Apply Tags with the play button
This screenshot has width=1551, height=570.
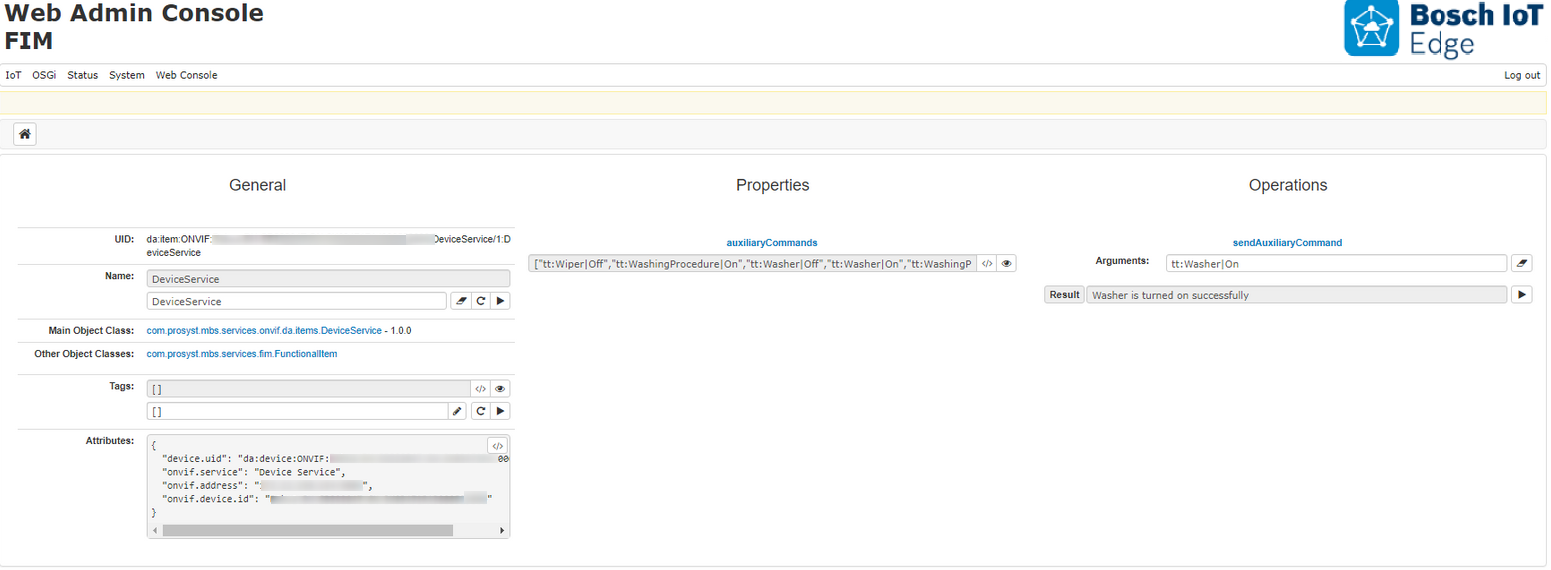click(x=500, y=411)
